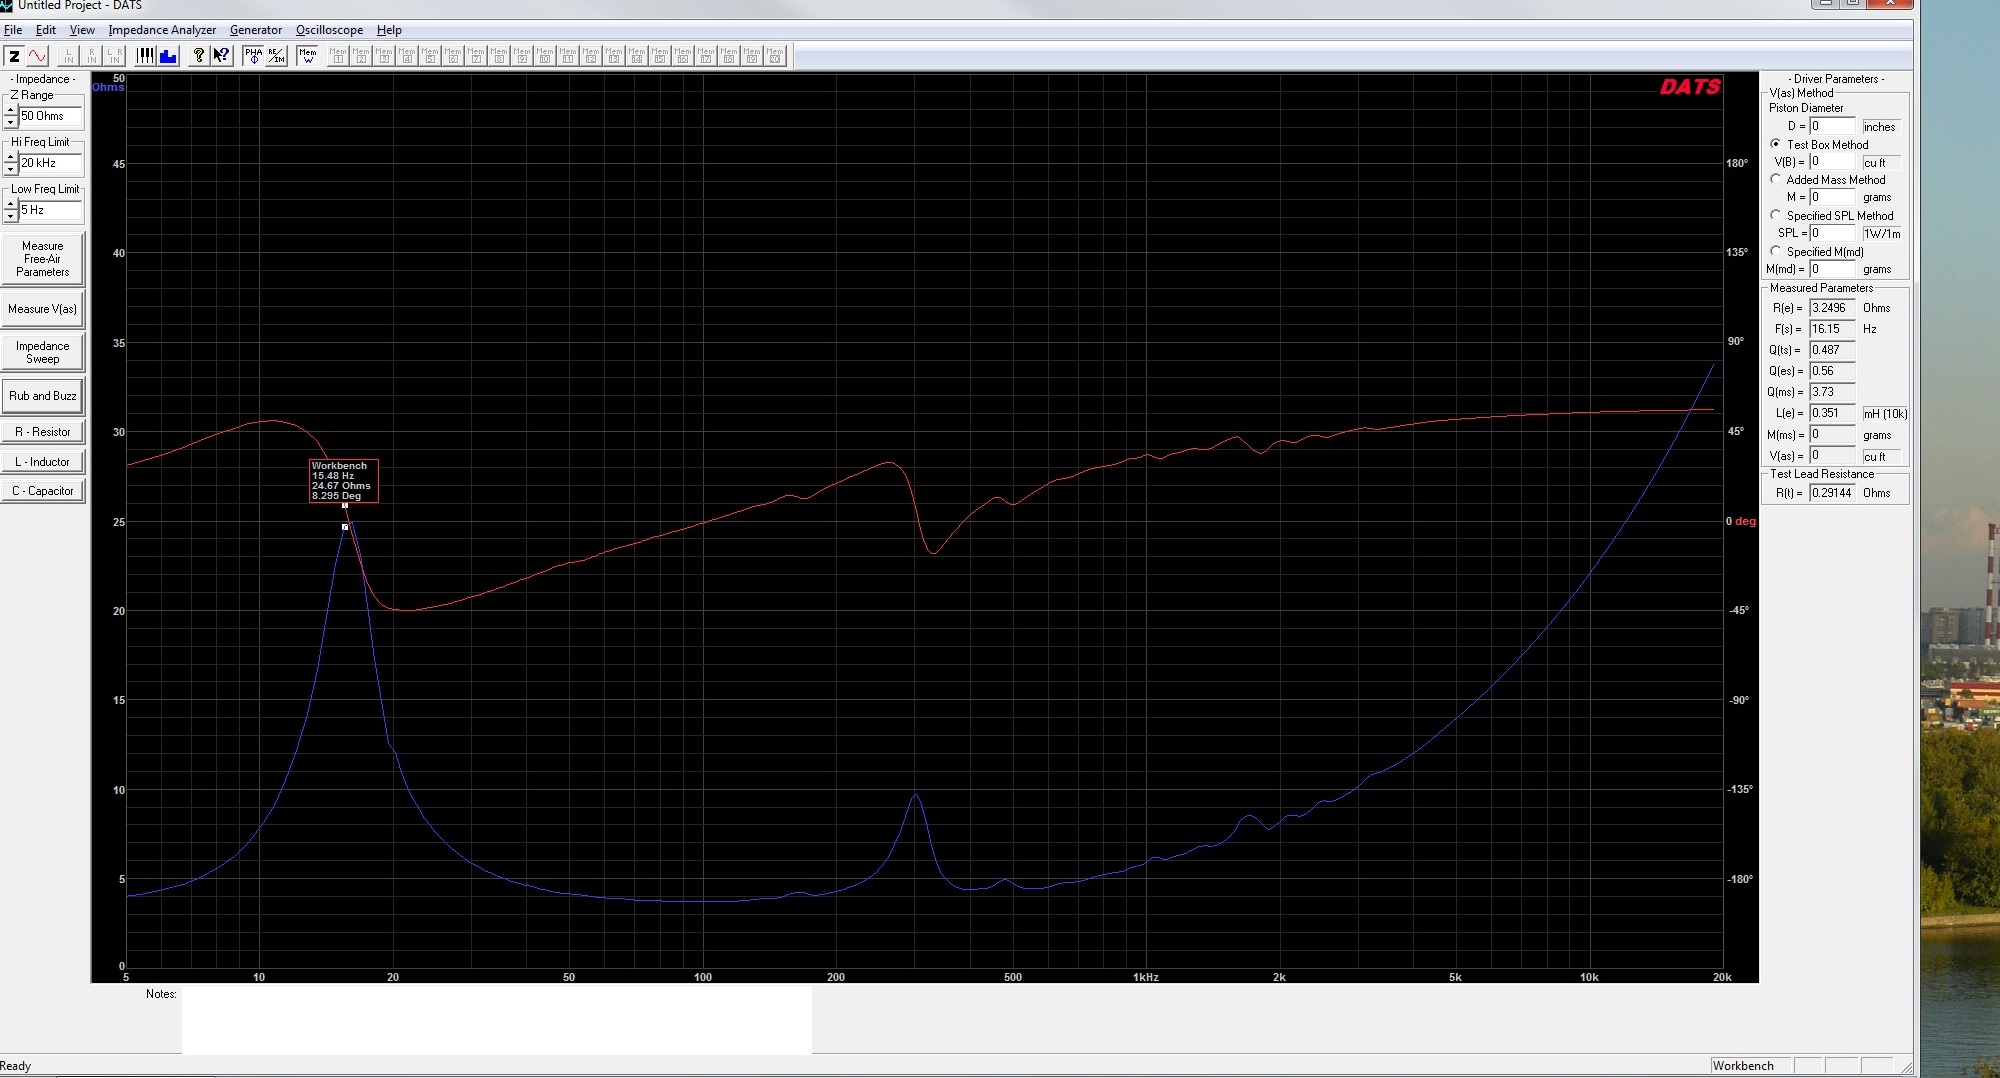
Task: Select the Added Mass Method radio button
Action: [1776, 179]
